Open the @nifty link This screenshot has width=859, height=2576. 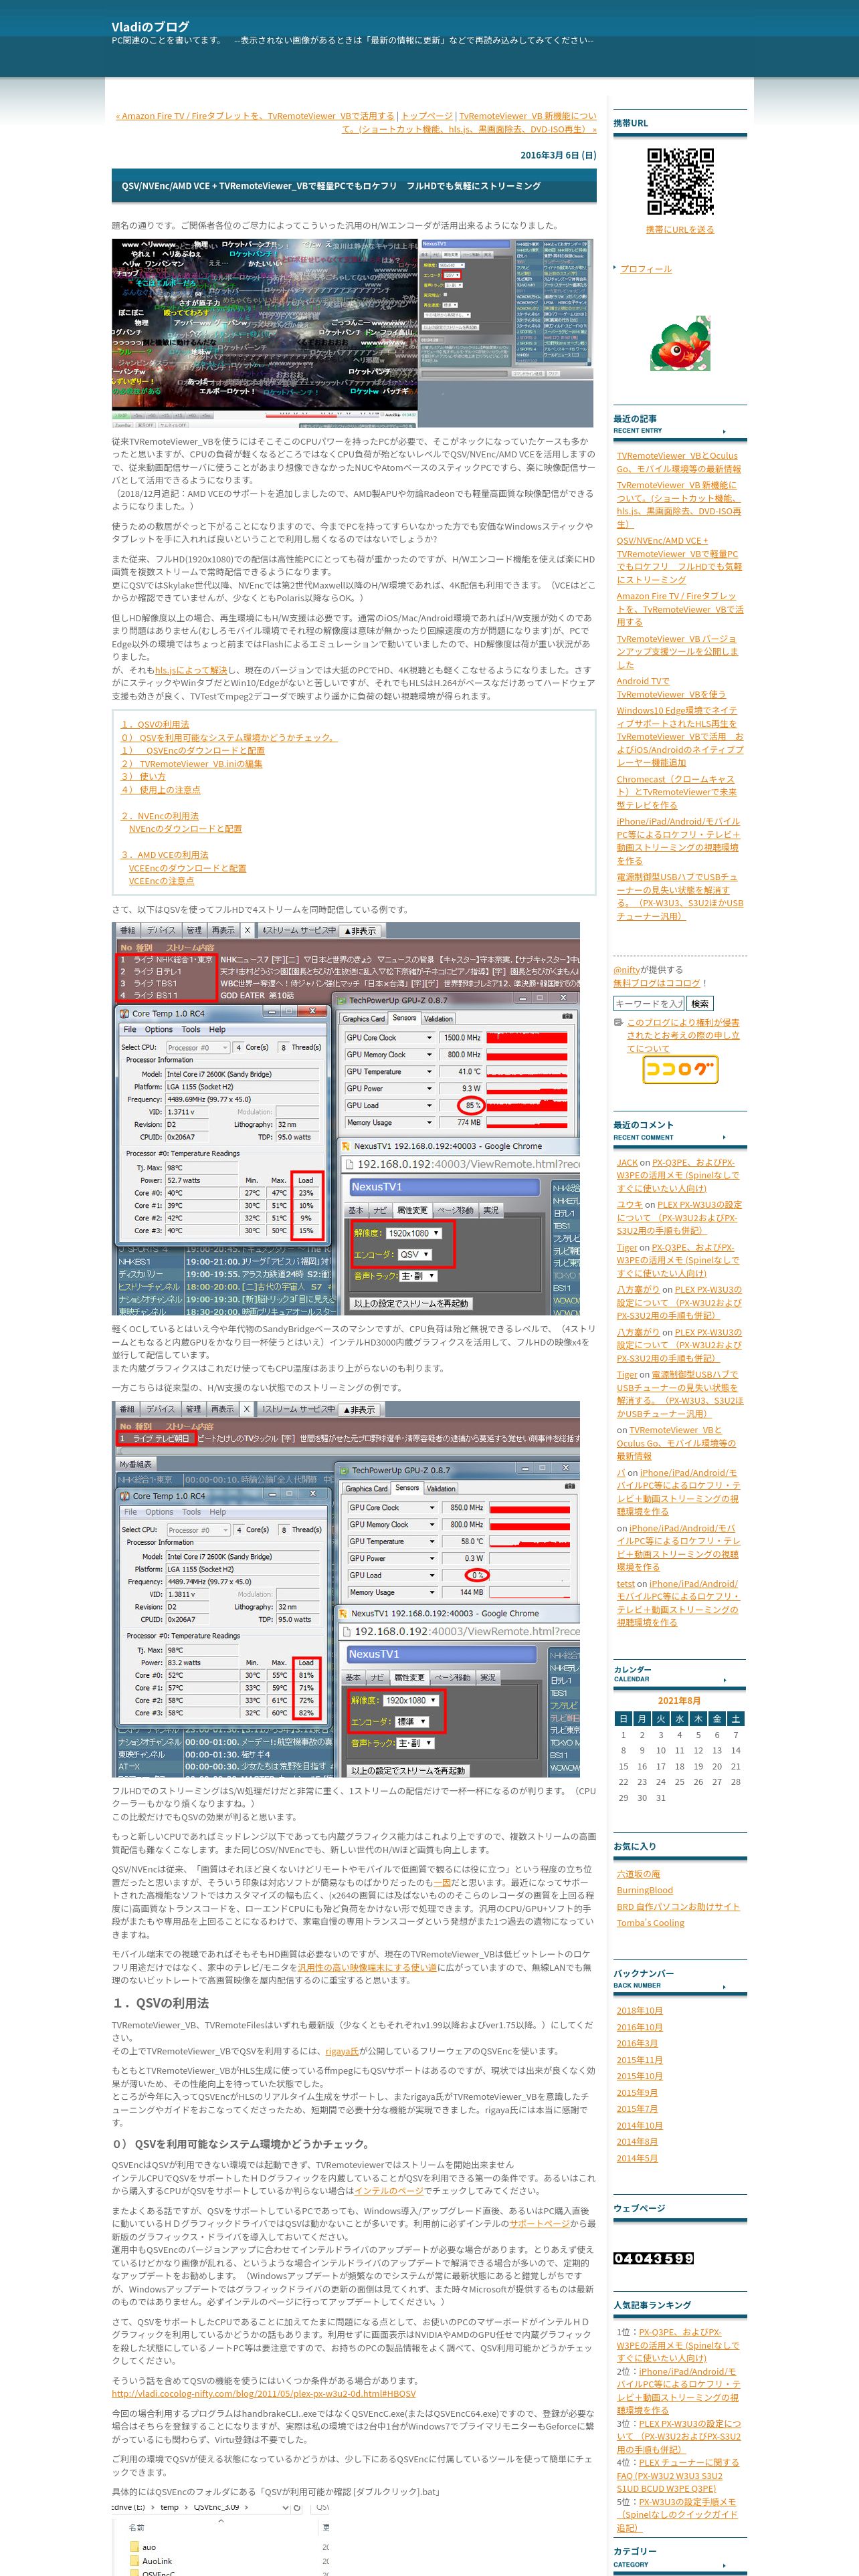coord(626,969)
